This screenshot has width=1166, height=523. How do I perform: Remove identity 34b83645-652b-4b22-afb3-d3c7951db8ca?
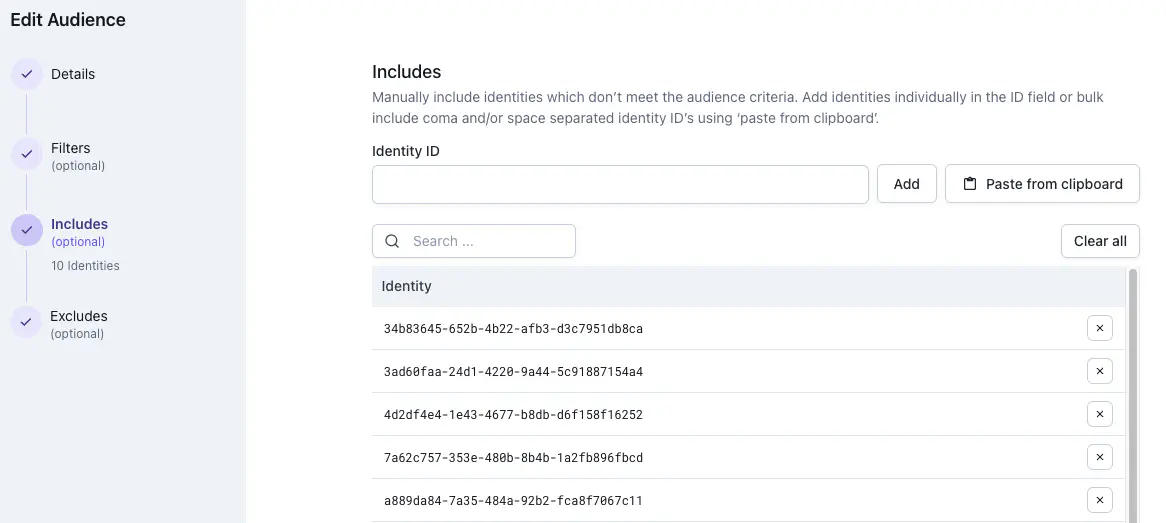pos(1100,328)
